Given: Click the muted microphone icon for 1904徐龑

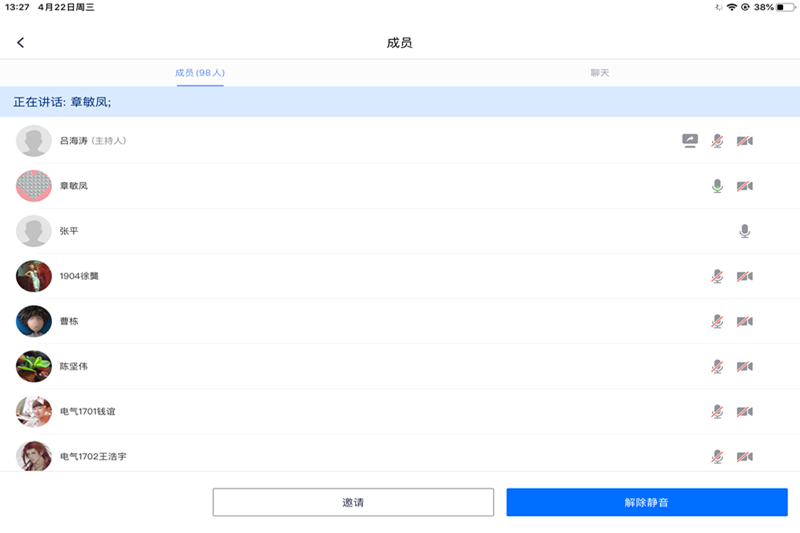Looking at the screenshot, I should pos(717,276).
